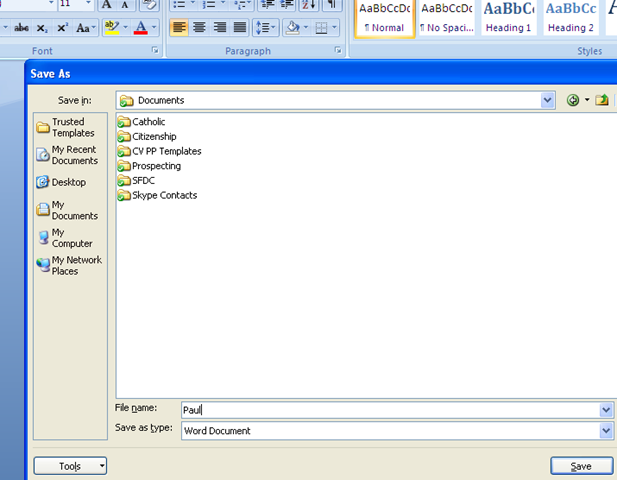The image size is (617, 480).
Task: Click the Grow Font button
Action: point(106,5)
